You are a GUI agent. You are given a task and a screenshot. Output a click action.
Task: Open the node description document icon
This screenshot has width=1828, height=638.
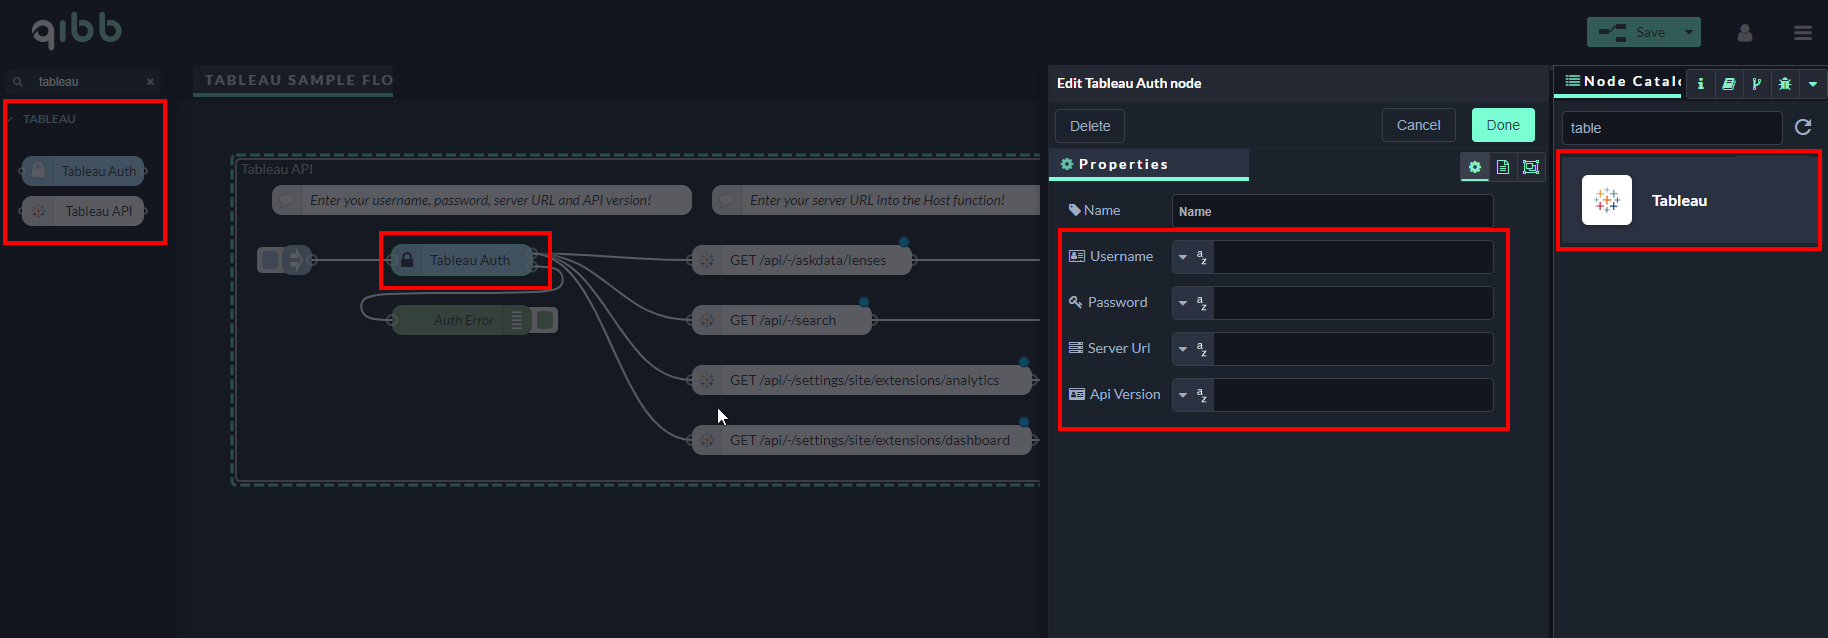pyautogui.click(x=1502, y=167)
